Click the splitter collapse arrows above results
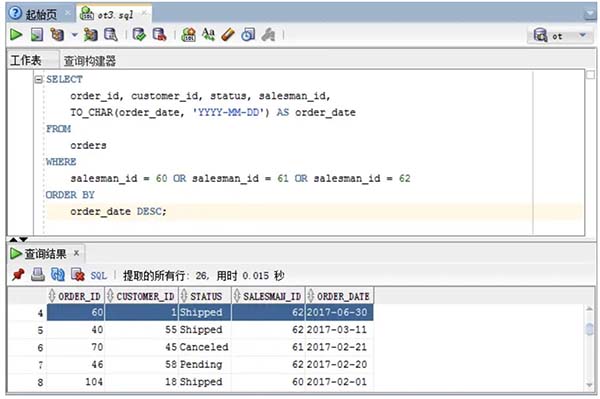This screenshot has height=399, width=600. (x=18, y=239)
